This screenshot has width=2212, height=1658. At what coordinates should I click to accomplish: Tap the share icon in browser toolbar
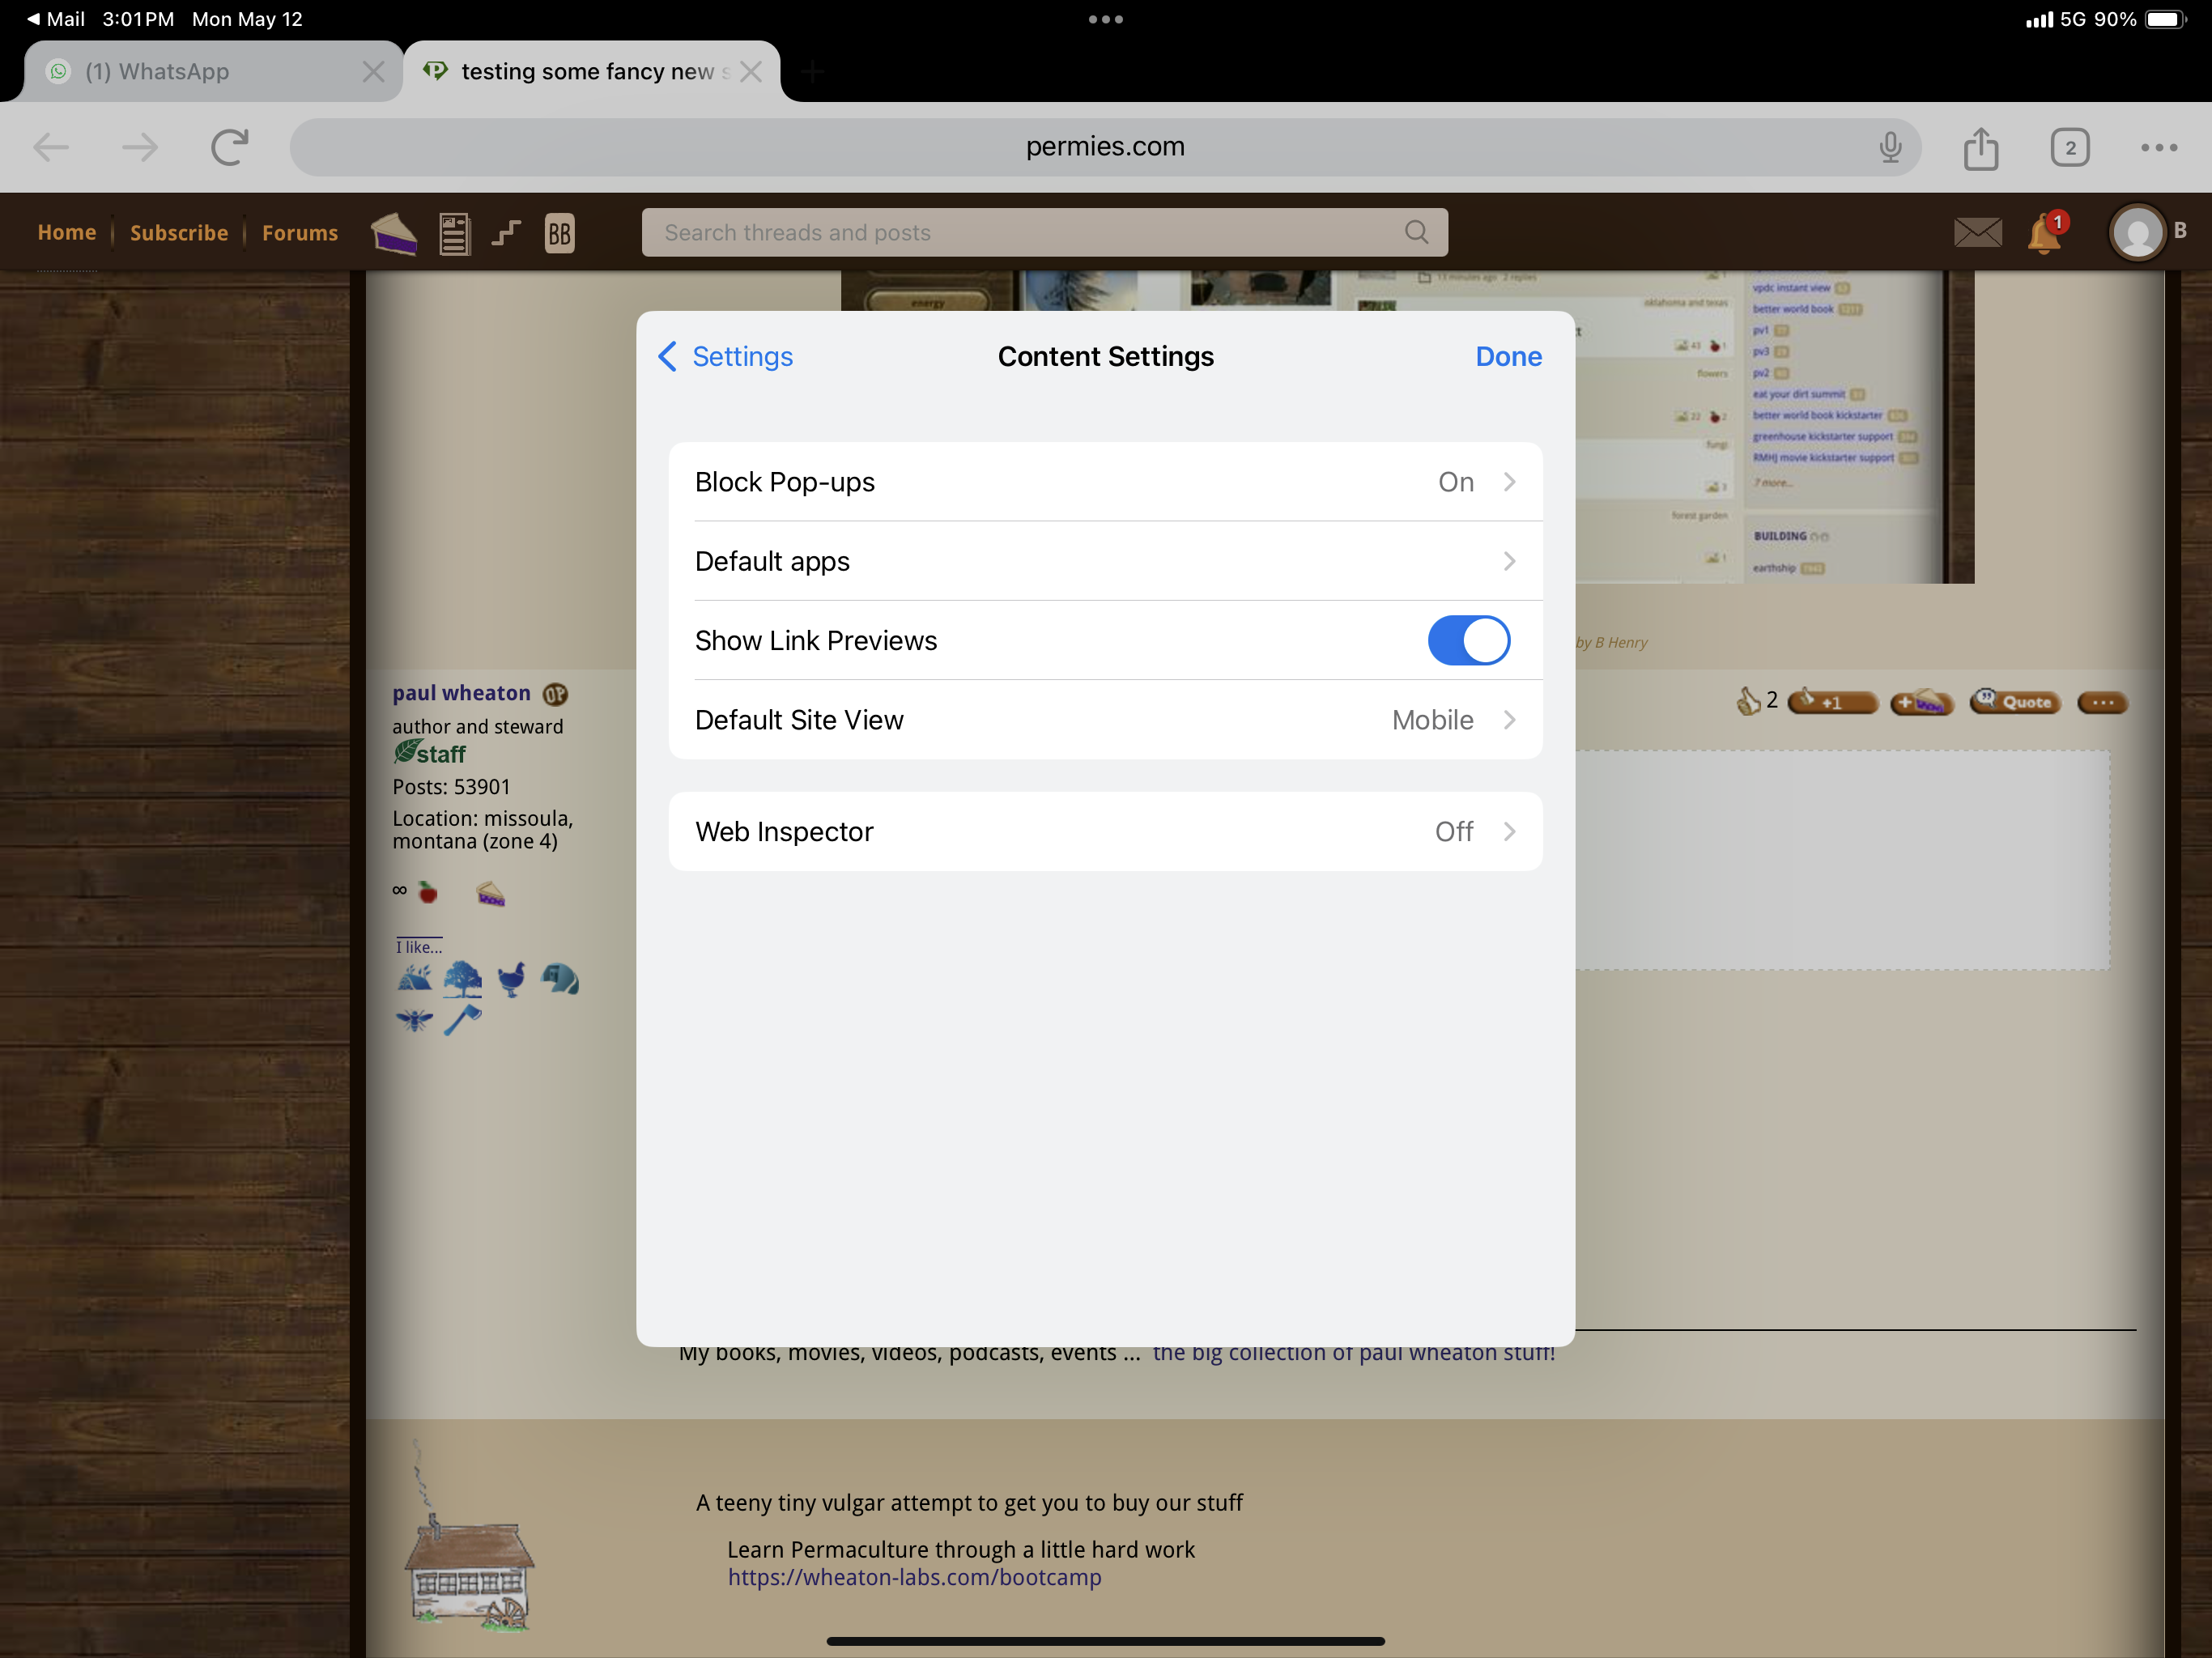pos(1980,148)
